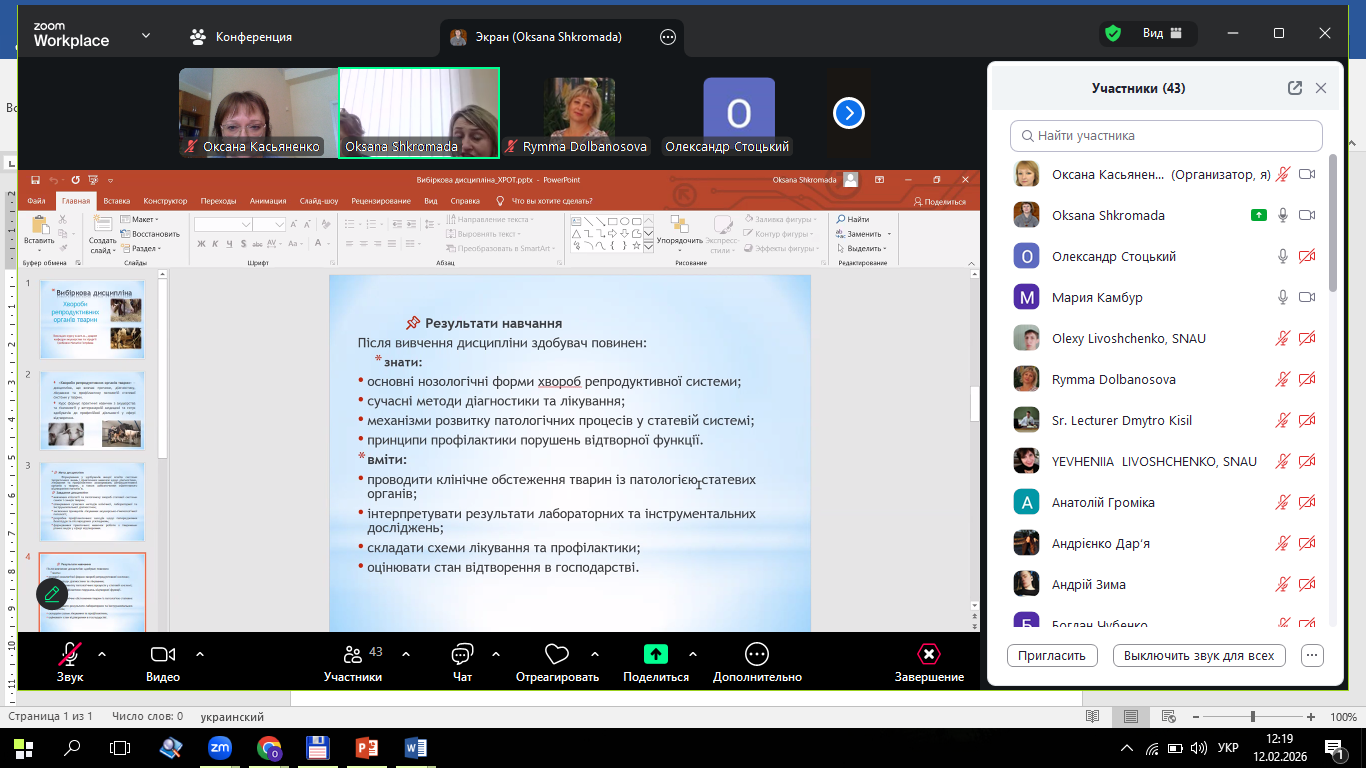
Task: Click the red End meeting icon
Action: (x=929, y=655)
